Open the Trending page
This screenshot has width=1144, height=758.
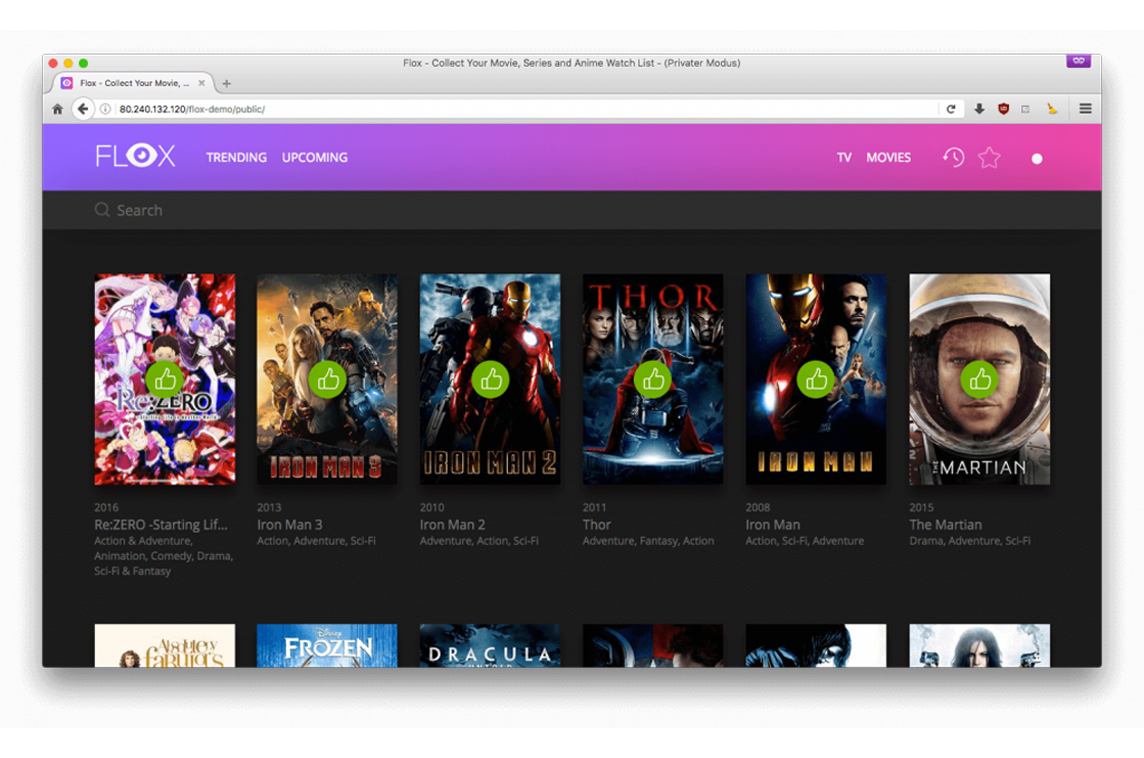(x=236, y=158)
